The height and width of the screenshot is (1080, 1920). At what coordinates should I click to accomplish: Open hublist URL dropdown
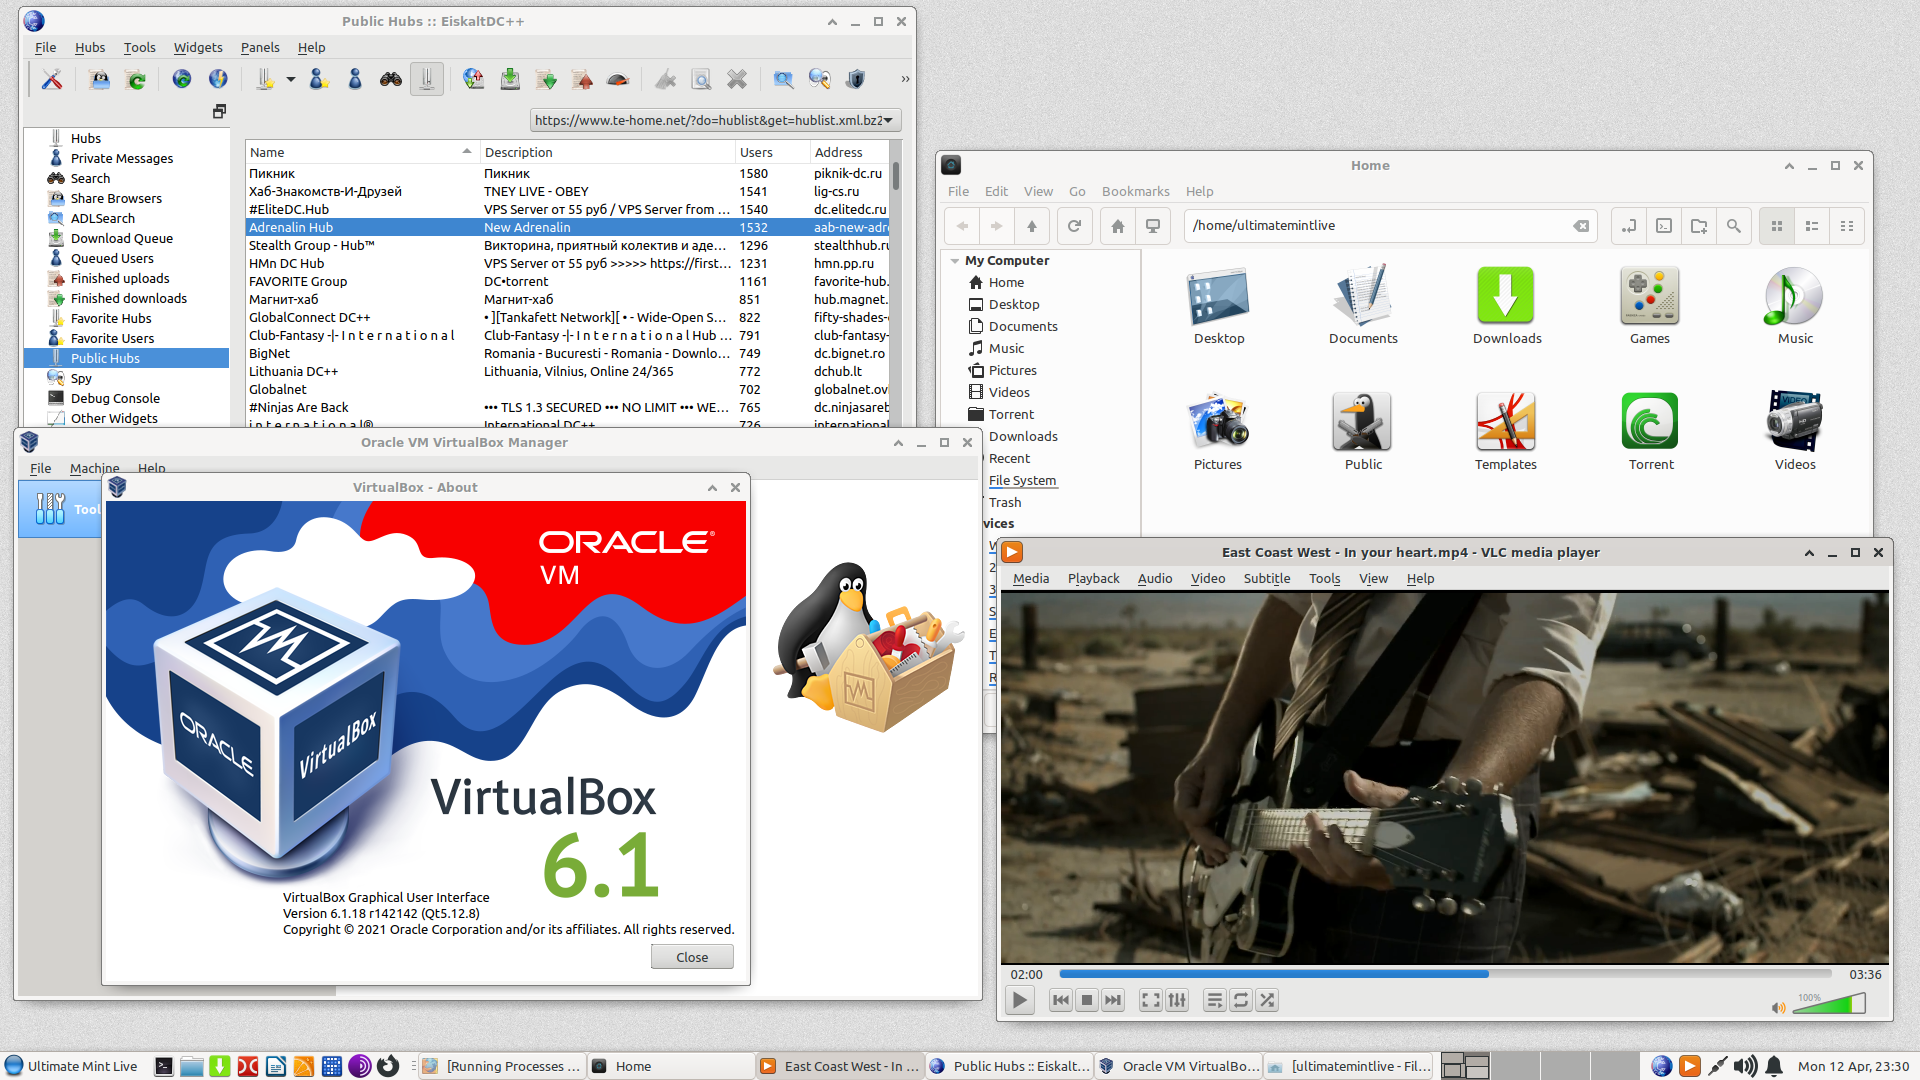[x=888, y=121]
